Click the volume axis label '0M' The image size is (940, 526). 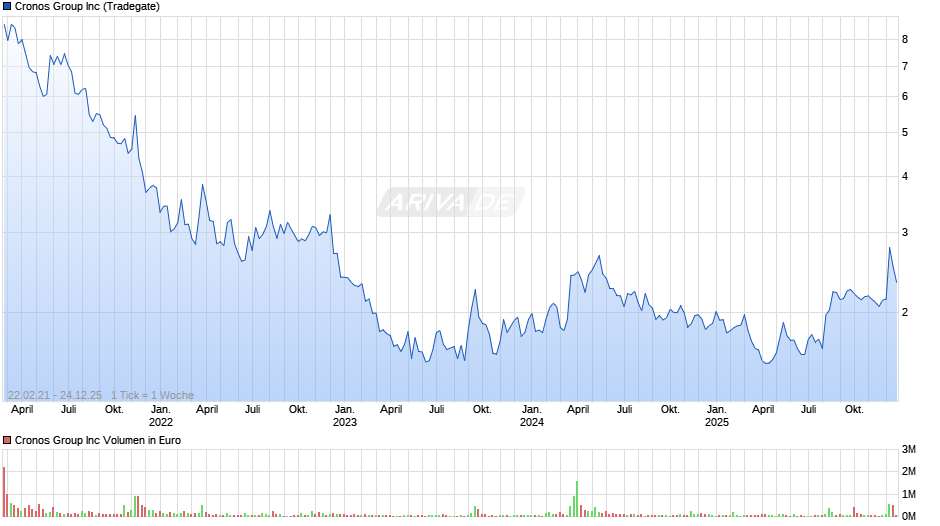[909, 516]
